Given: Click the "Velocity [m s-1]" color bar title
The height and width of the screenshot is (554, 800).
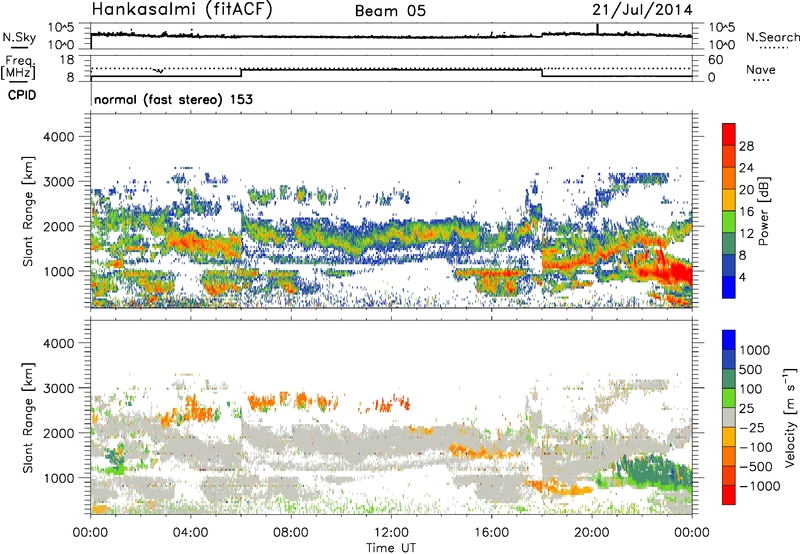Looking at the screenshot, I should click(x=790, y=418).
